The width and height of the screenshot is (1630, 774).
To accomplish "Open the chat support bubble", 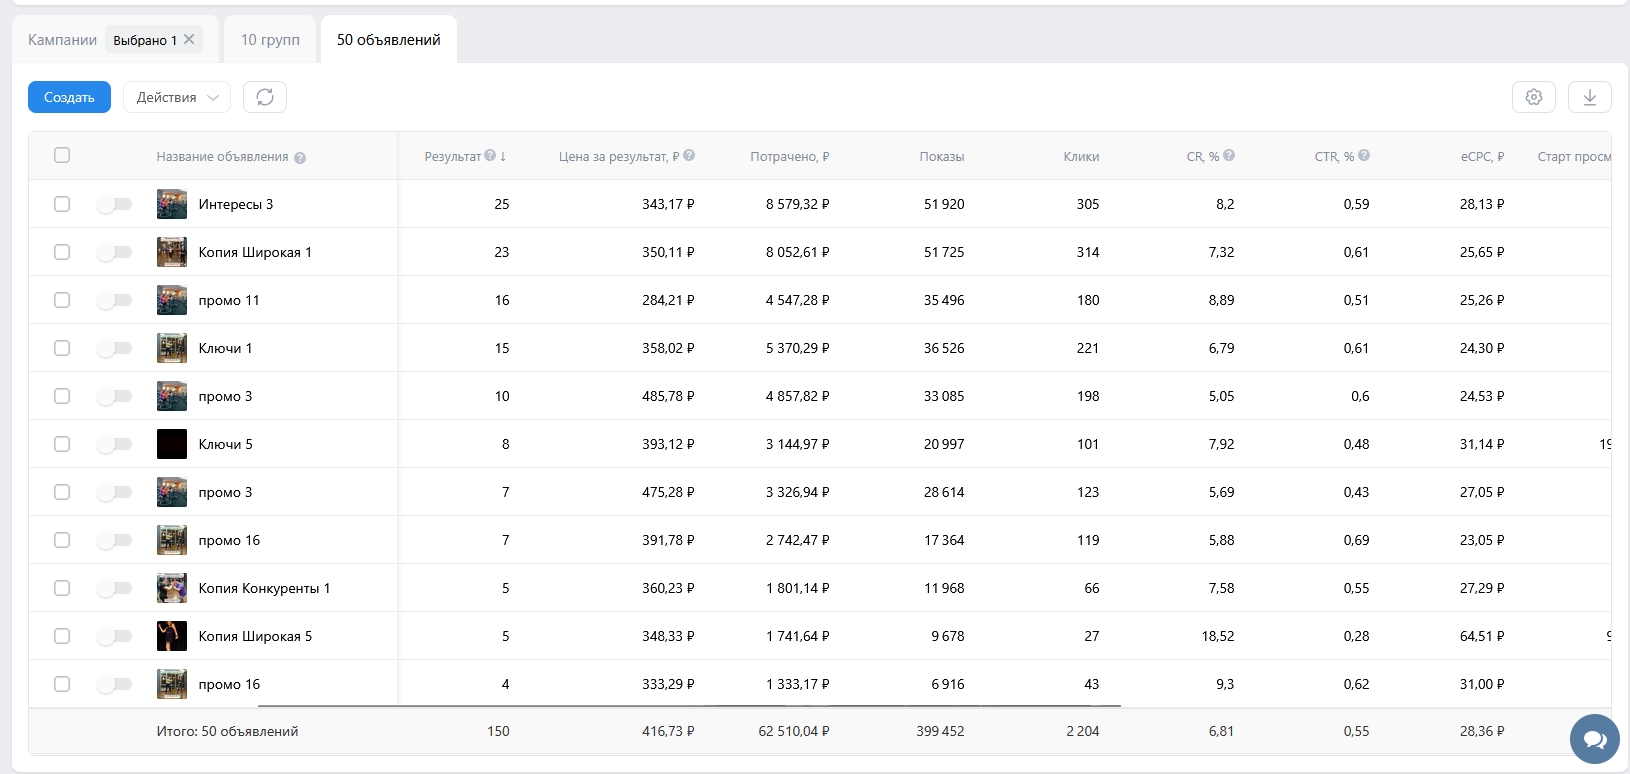I will 1594,739.
